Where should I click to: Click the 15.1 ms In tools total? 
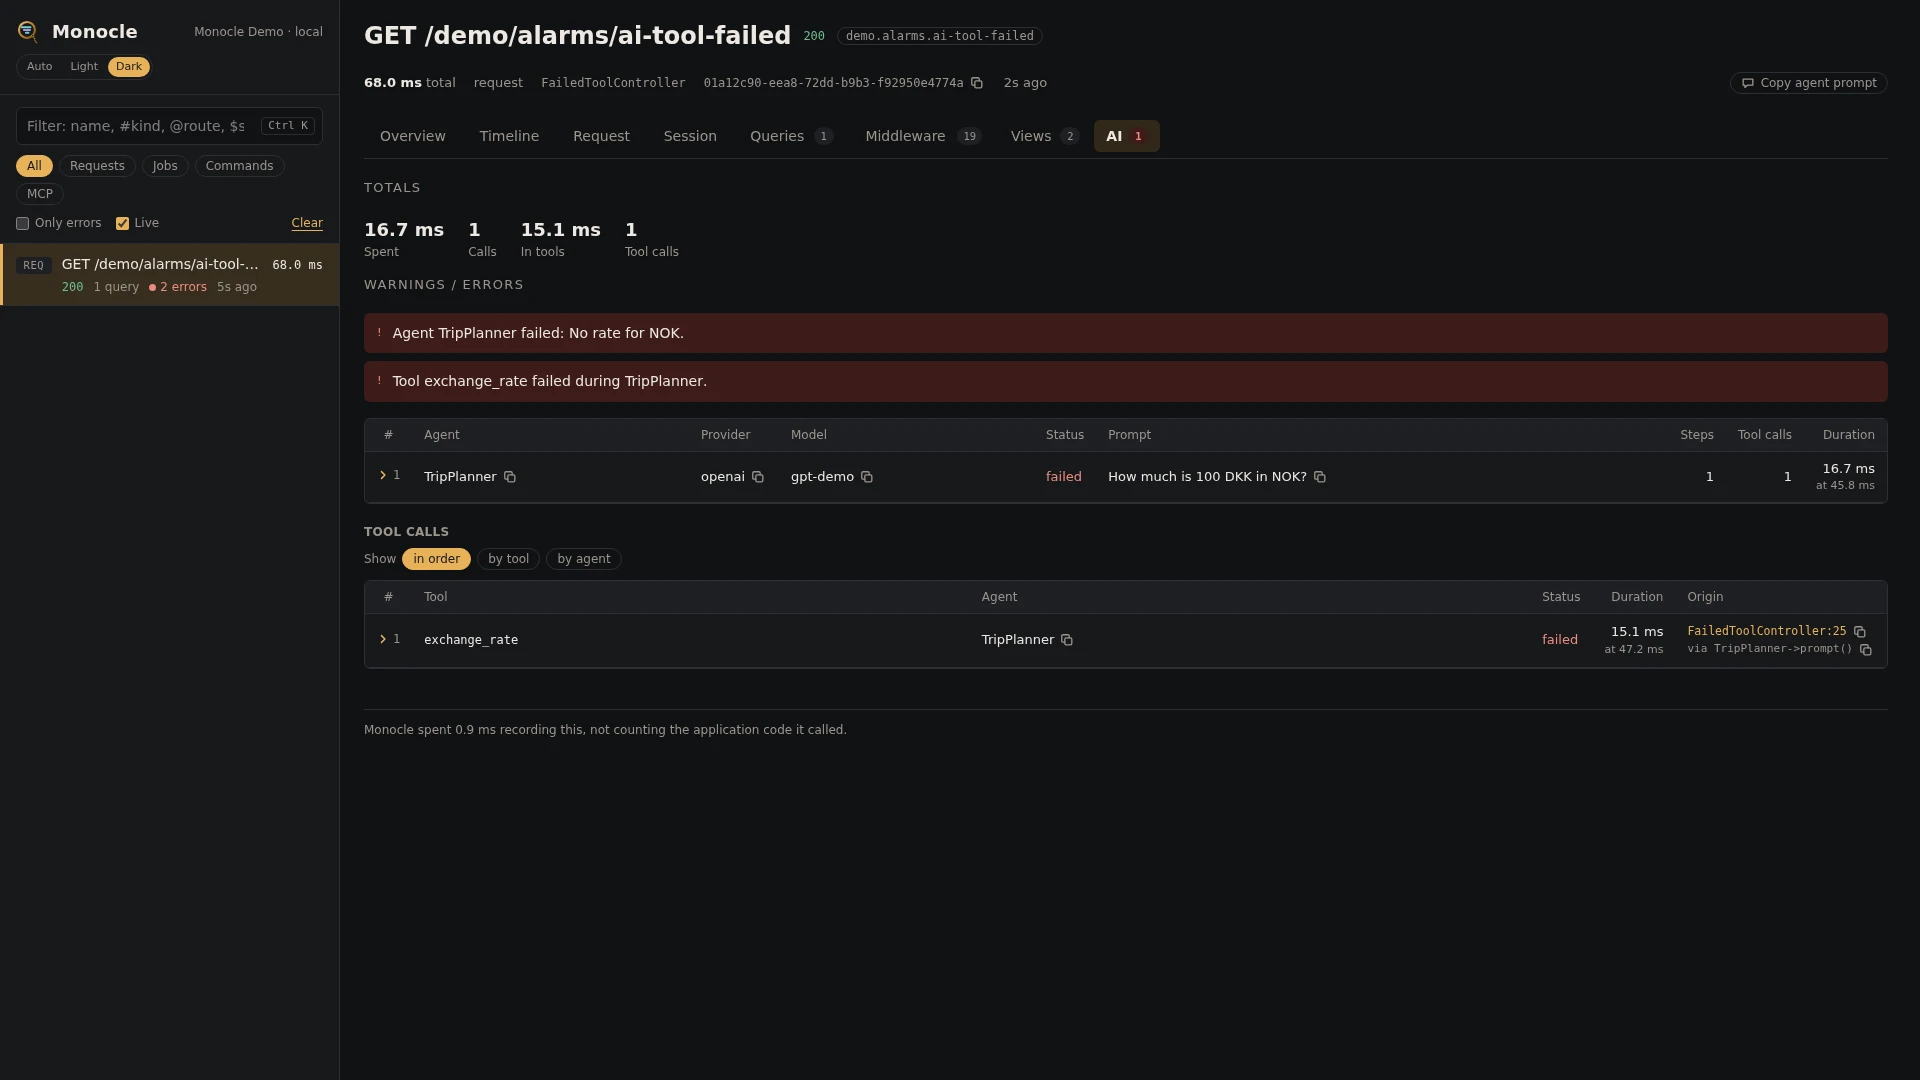pos(561,239)
